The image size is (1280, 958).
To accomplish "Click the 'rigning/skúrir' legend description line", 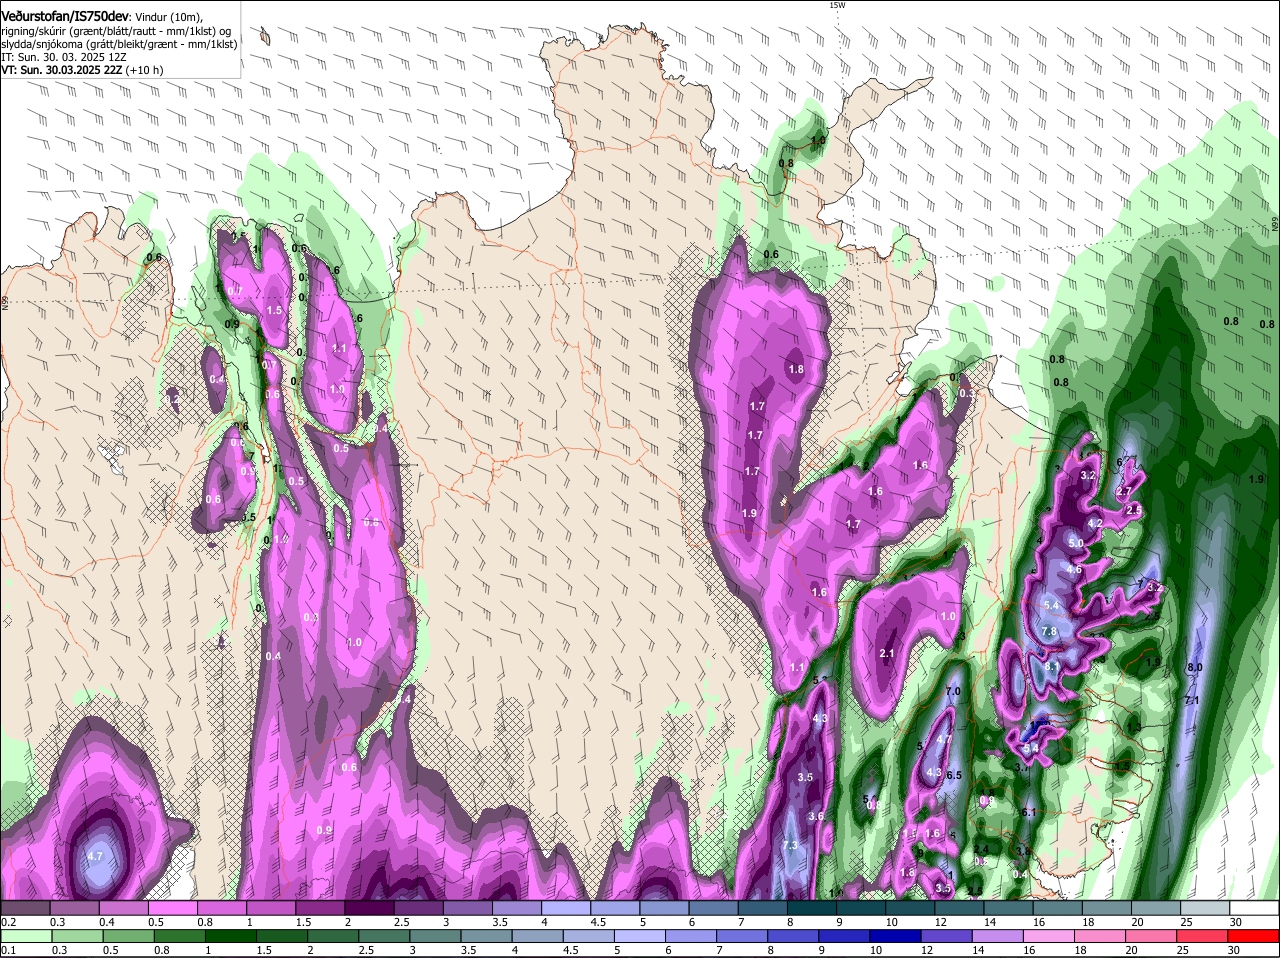I will coord(116,31).
